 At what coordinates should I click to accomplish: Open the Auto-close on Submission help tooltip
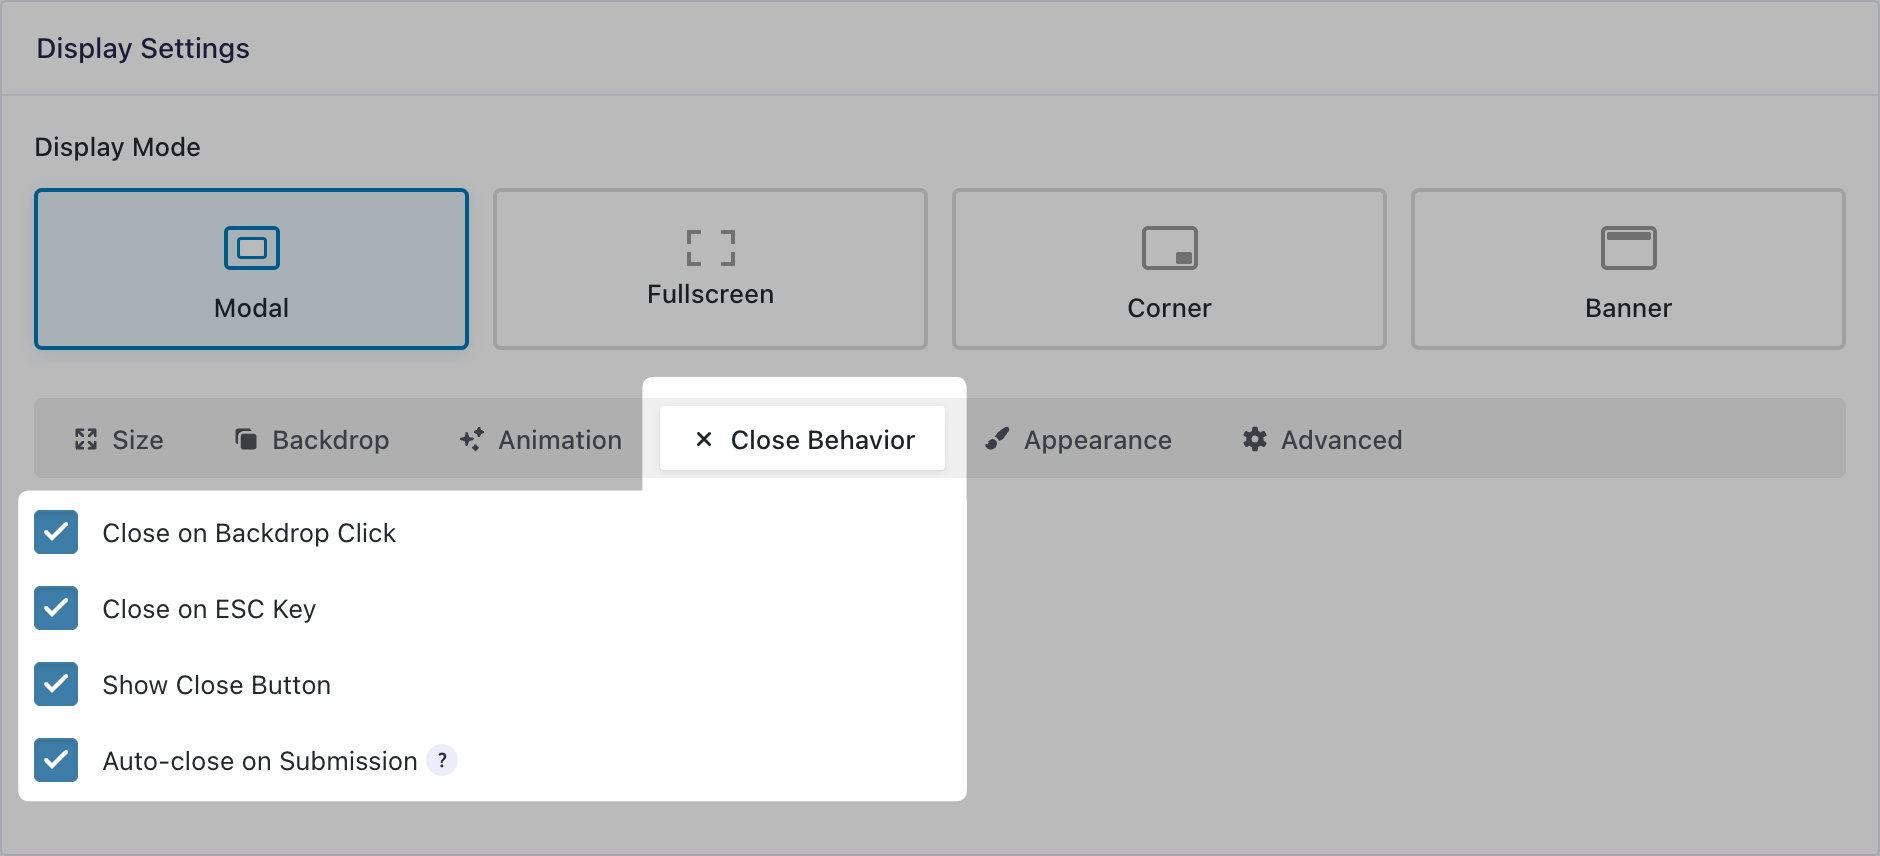pyautogui.click(x=442, y=760)
